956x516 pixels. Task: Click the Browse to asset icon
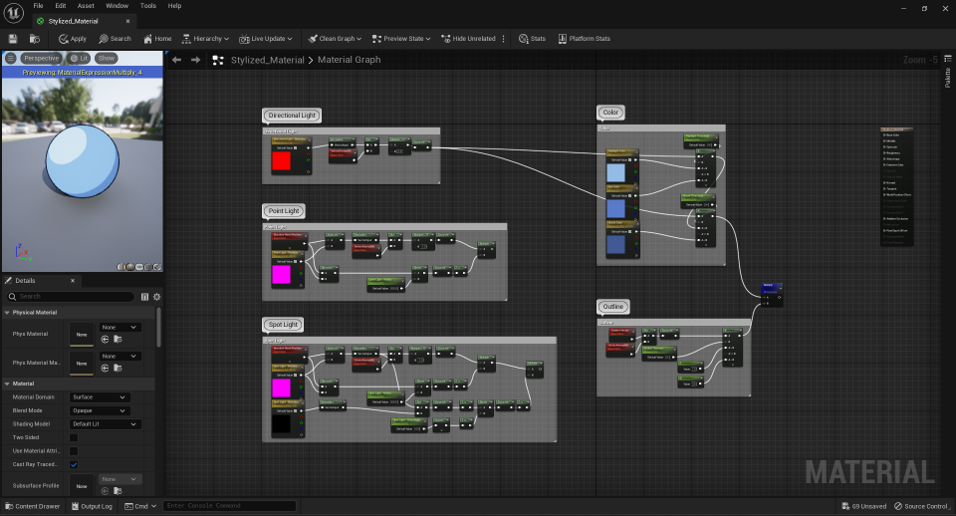click(x=35, y=39)
